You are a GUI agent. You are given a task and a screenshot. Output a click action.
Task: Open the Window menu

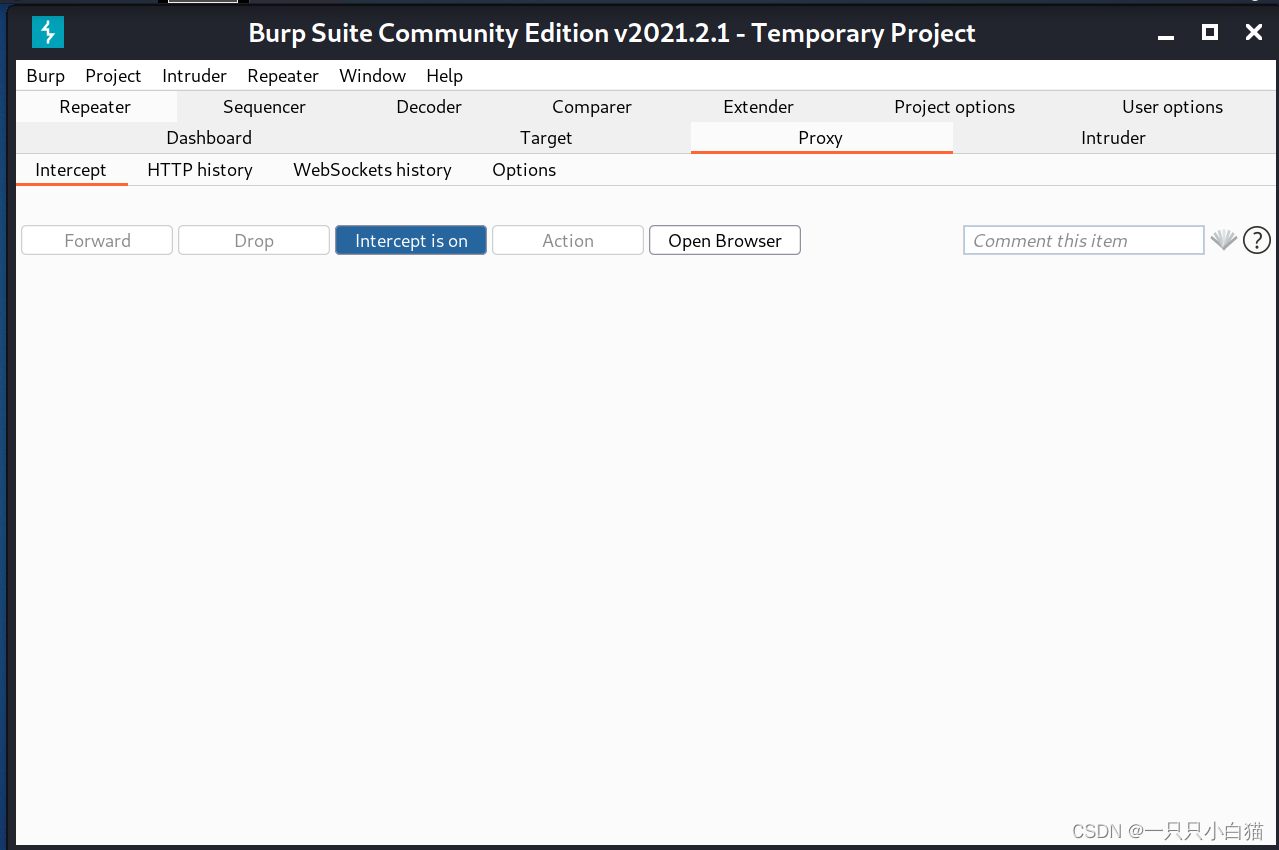[372, 76]
